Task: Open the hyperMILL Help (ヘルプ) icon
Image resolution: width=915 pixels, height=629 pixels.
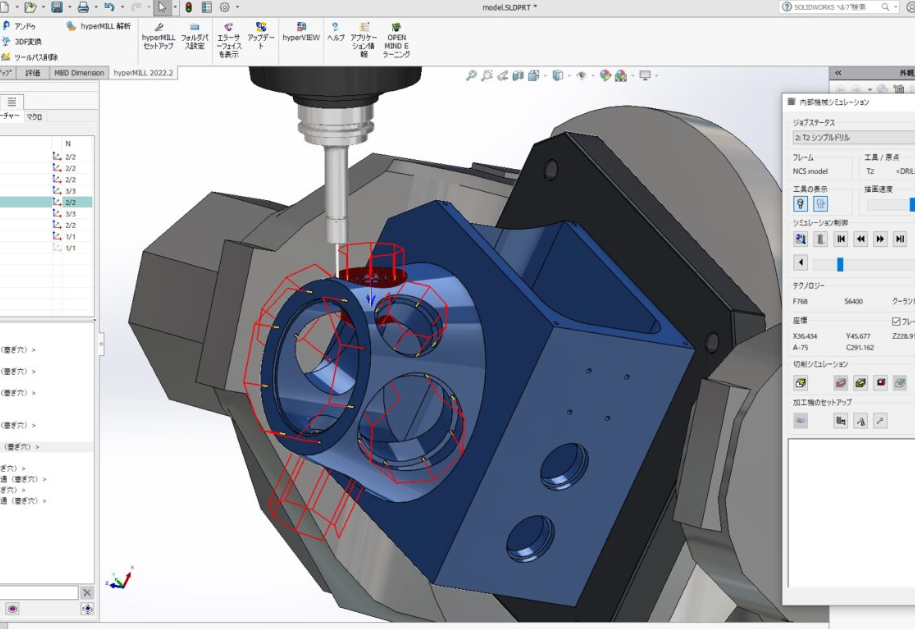Action: click(336, 32)
